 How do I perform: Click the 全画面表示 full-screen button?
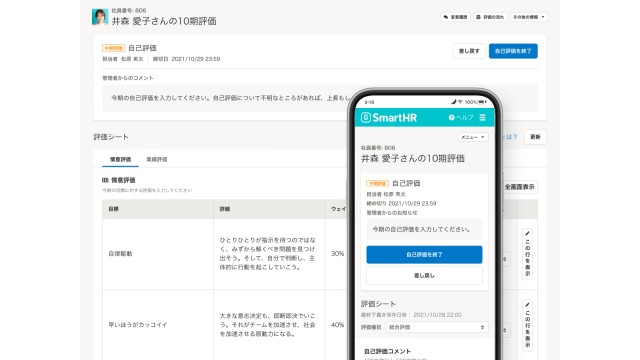click(x=519, y=187)
